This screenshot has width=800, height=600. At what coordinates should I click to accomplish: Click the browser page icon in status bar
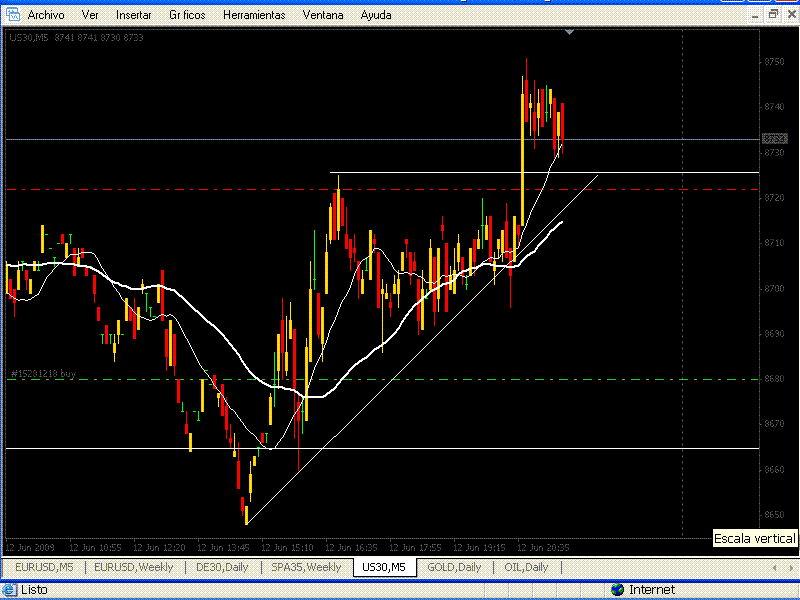click(9, 590)
